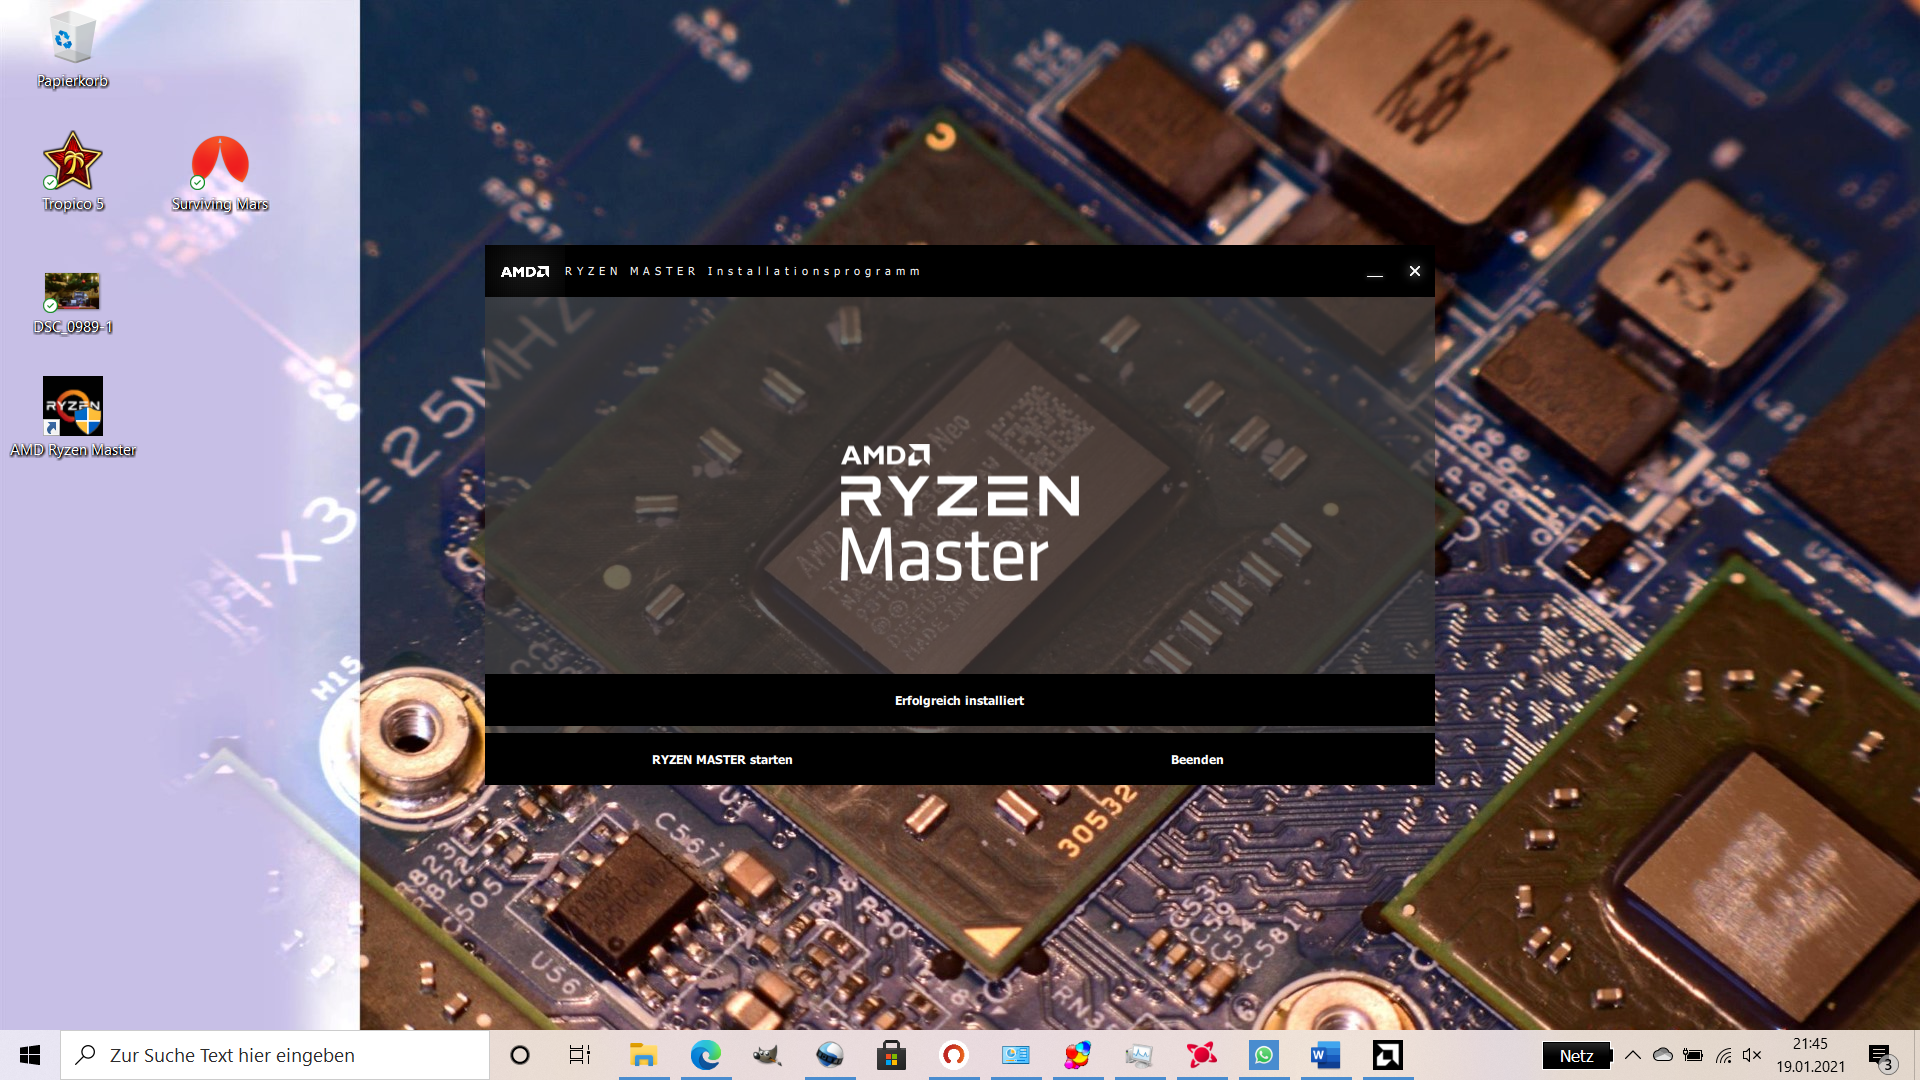This screenshot has width=1920, height=1080.
Task: Open GIMP from the taskbar
Action: (x=767, y=1055)
